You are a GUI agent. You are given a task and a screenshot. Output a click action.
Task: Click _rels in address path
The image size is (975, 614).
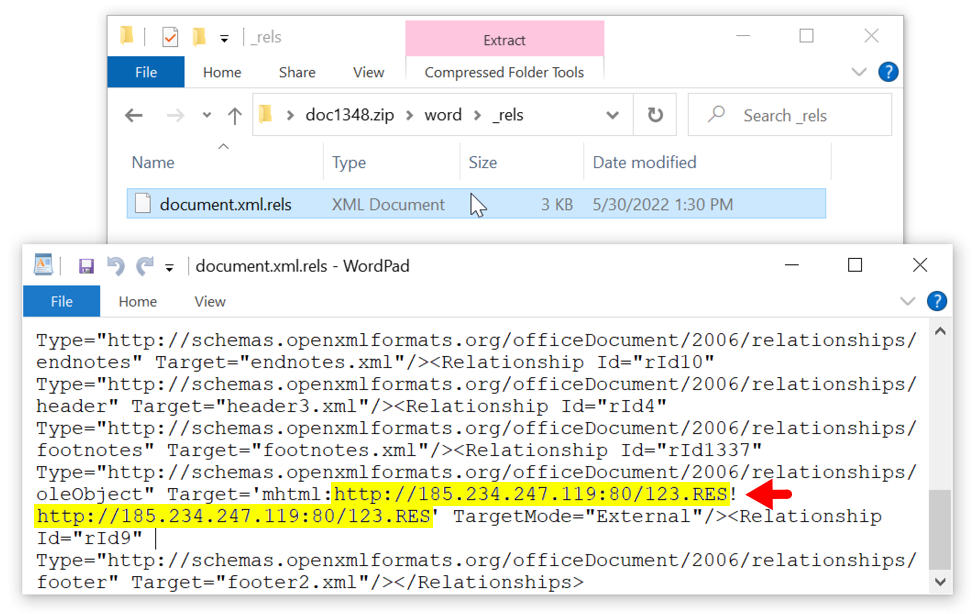pyautogui.click(x=508, y=115)
